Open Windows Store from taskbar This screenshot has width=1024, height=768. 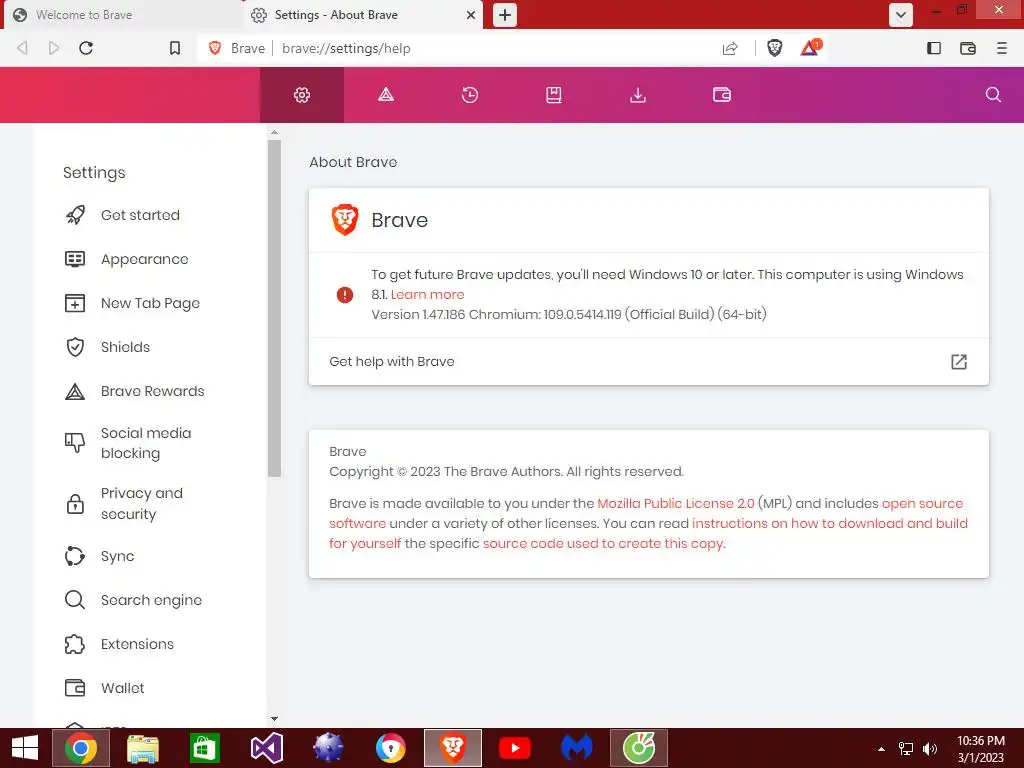(204, 748)
